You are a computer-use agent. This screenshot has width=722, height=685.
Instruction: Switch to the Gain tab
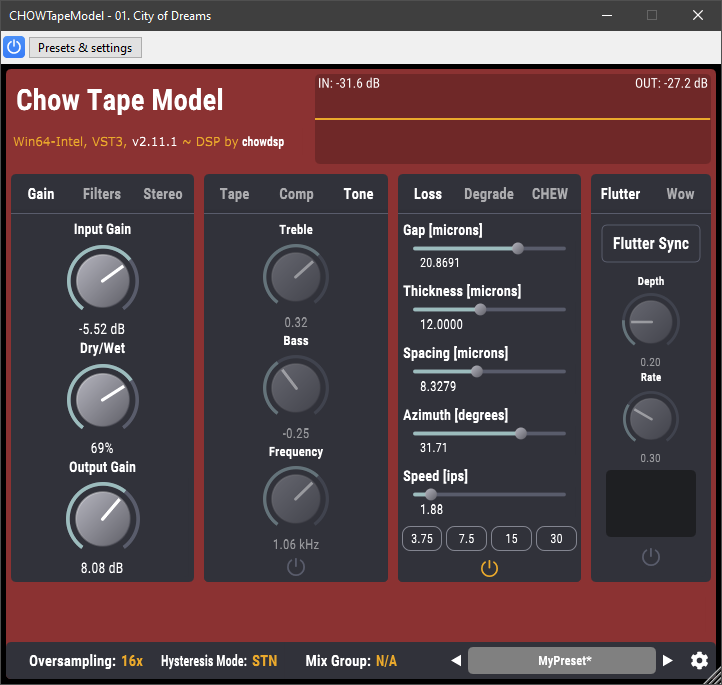click(41, 194)
